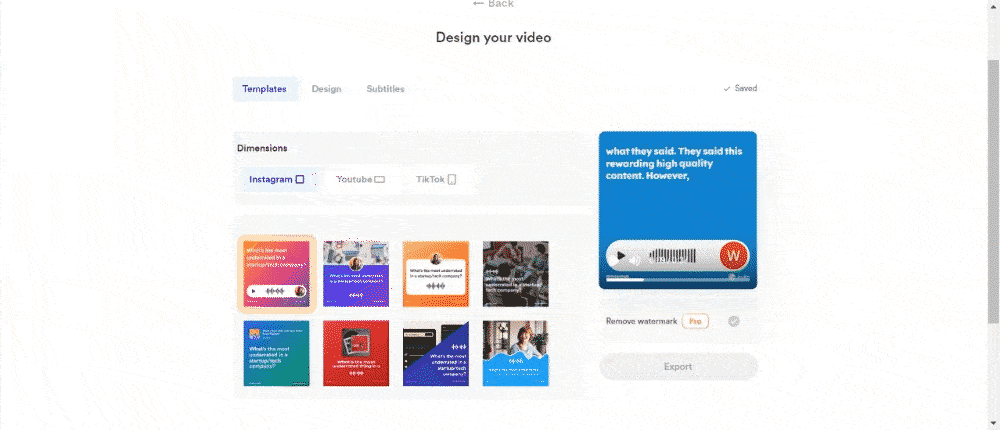Choose the blue-green gradient template
1000x430 pixels.
276,353
